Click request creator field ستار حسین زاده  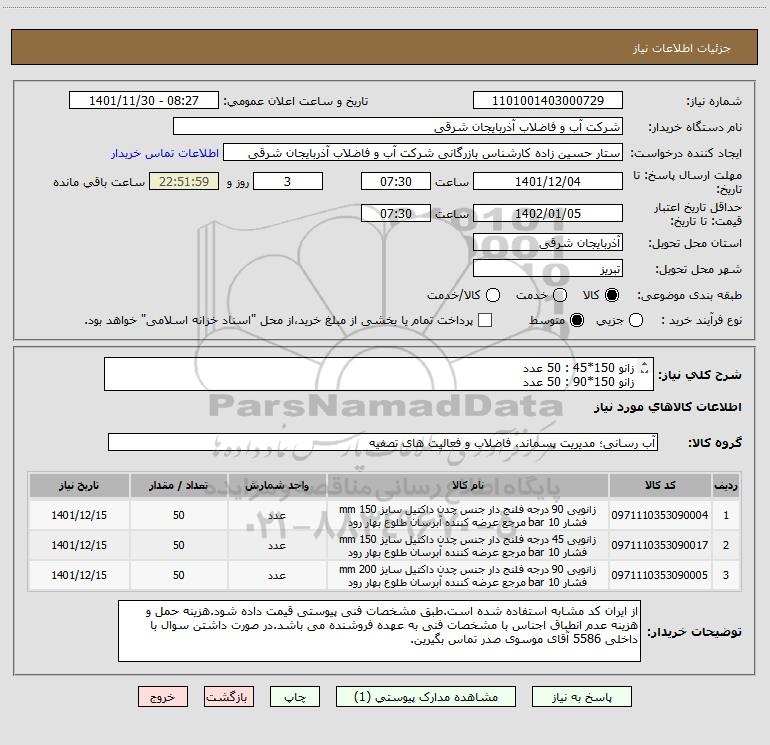[423, 153]
